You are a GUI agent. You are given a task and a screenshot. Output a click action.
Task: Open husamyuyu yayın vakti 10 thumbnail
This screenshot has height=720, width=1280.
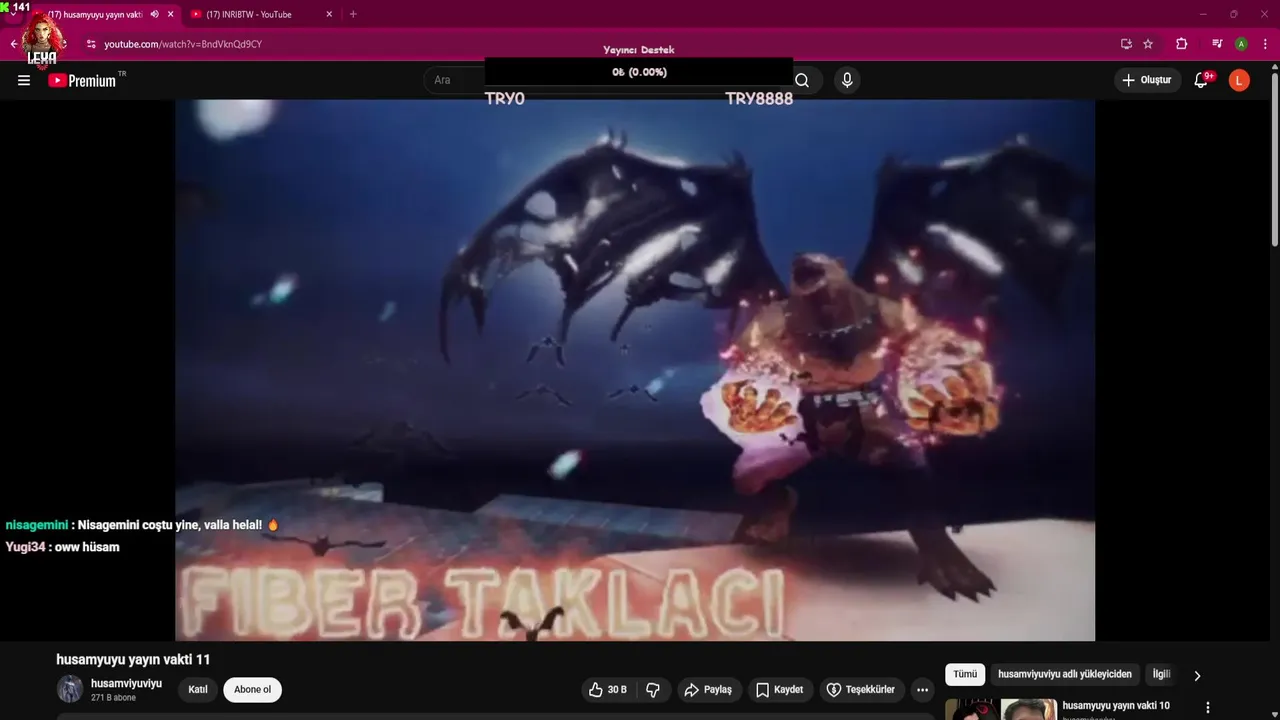click(1001, 709)
